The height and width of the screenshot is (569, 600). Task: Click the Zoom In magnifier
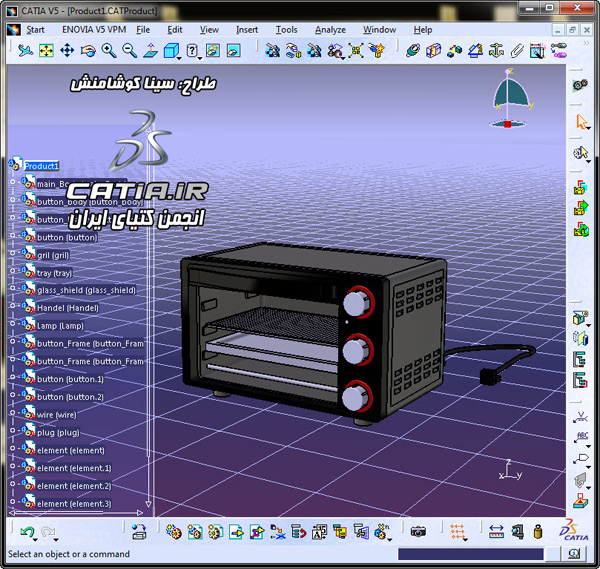coord(109,51)
